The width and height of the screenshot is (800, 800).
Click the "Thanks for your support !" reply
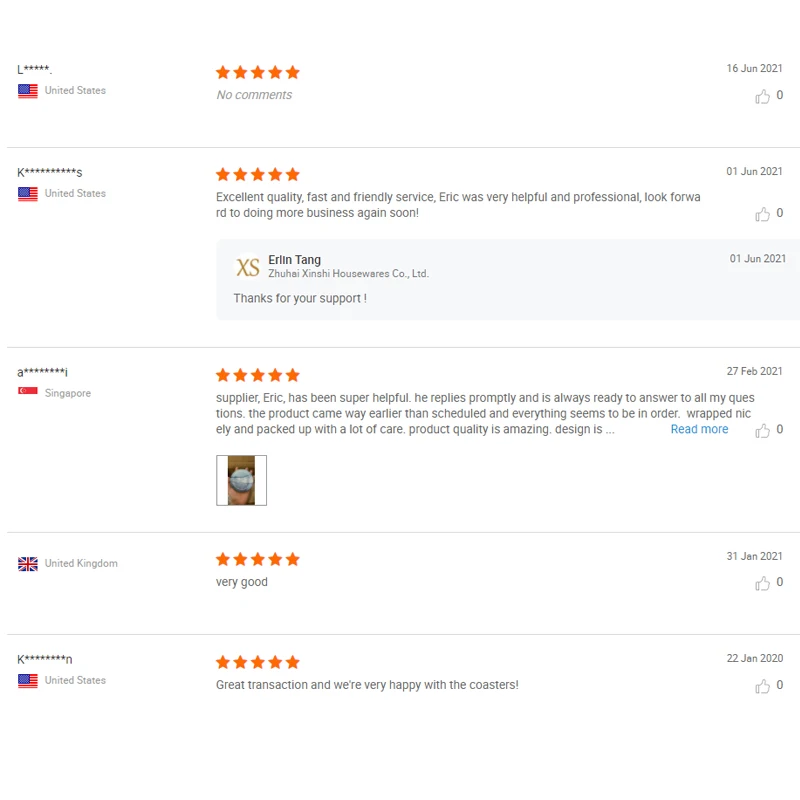pos(300,298)
